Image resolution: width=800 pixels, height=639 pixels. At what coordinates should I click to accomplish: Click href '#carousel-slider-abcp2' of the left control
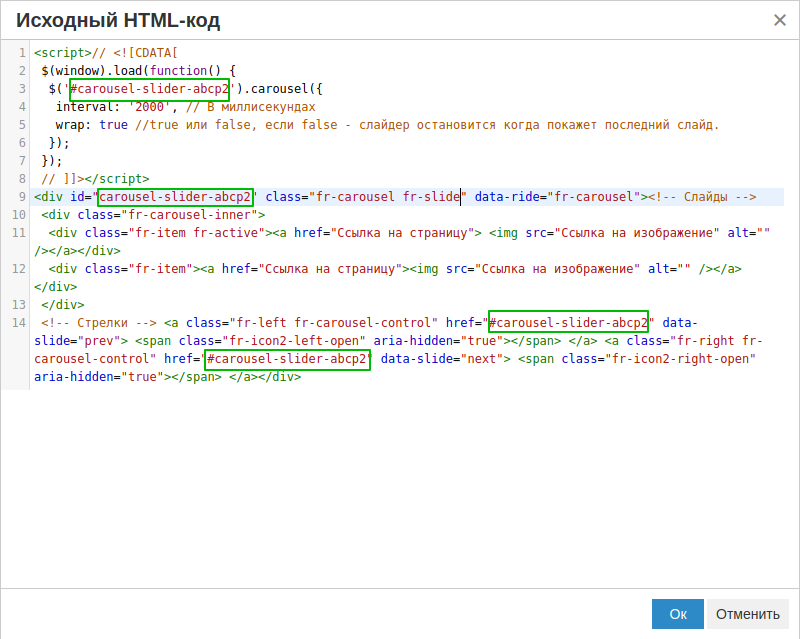(x=568, y=323)
